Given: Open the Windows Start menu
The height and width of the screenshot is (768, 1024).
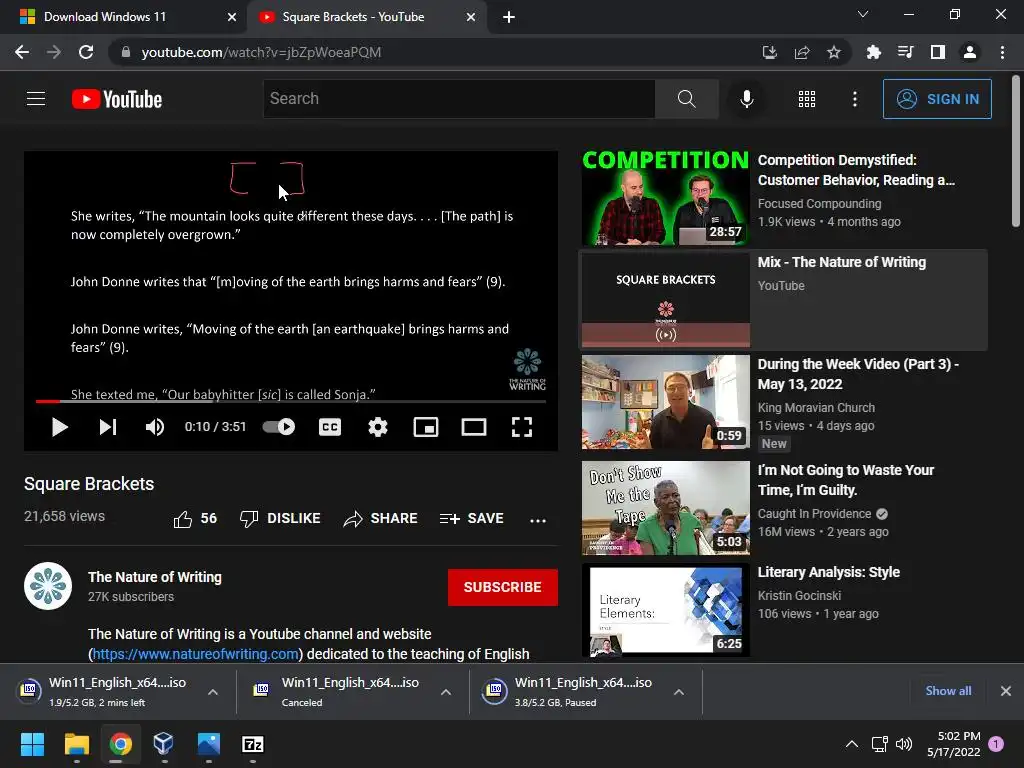Looking at the screenshot, I should point(32,744).
